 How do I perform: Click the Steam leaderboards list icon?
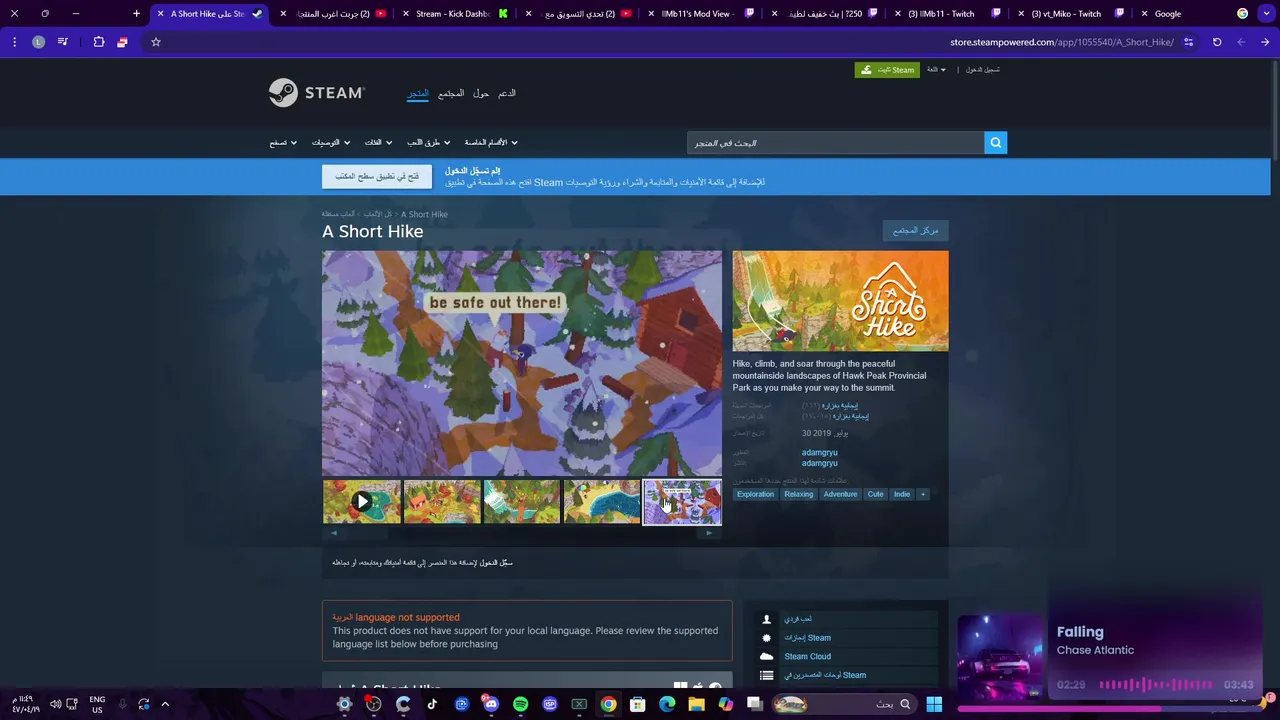[767, 676]
